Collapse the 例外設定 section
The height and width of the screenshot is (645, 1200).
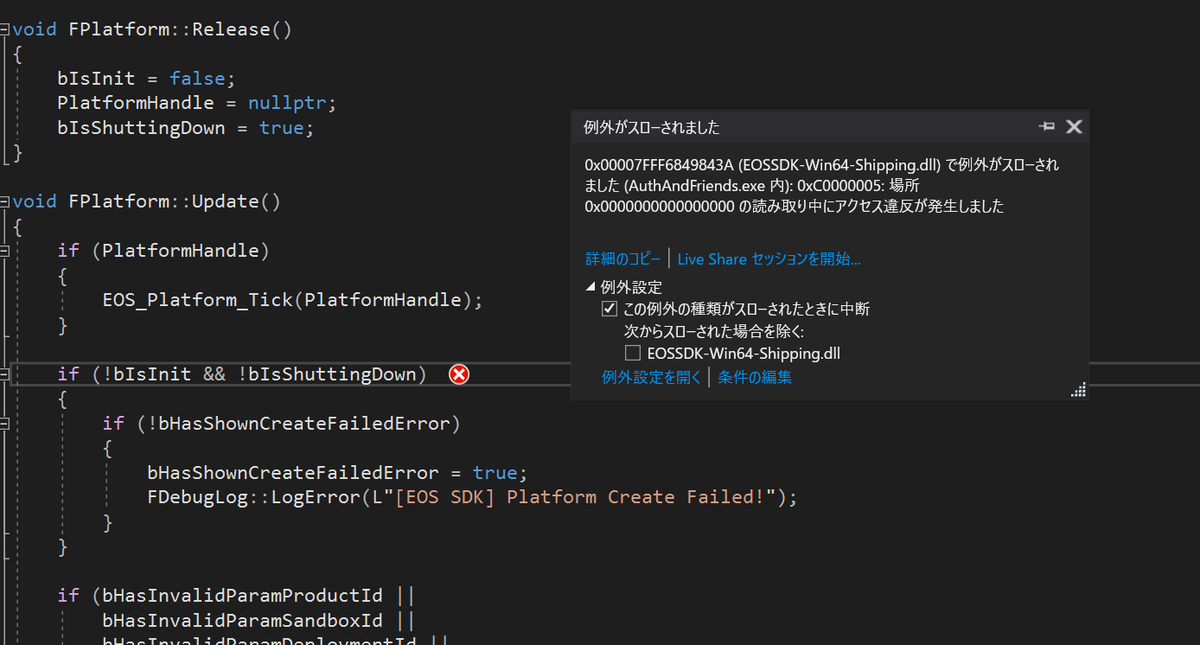coord(591,288)
